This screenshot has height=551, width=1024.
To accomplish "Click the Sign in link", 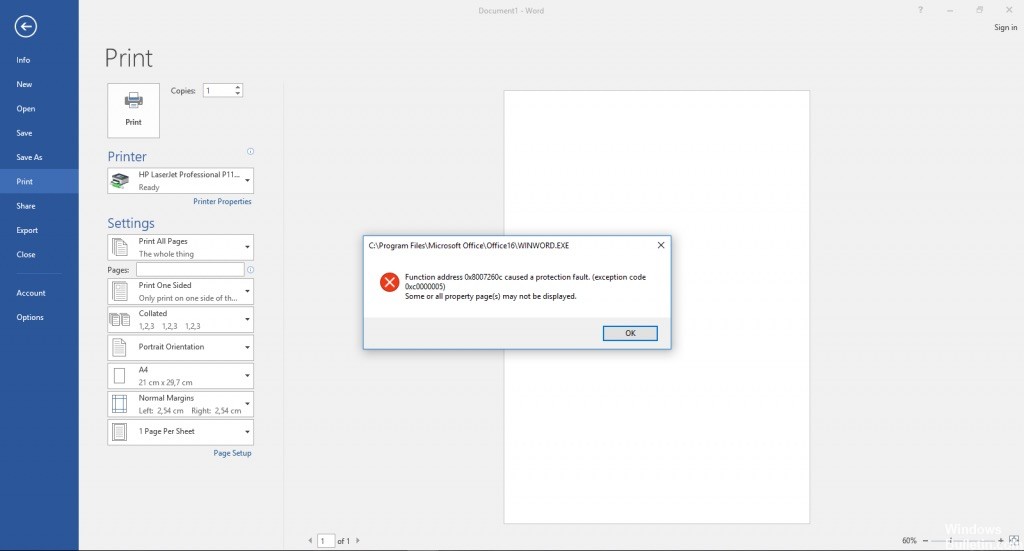I will tap(1006, 27).
